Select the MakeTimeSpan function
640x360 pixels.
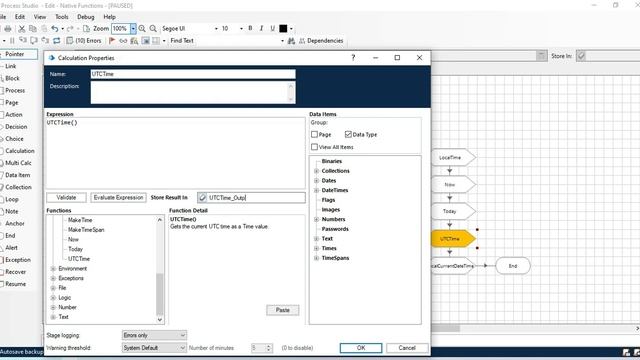pyautogui.click(x=86, y=230)
